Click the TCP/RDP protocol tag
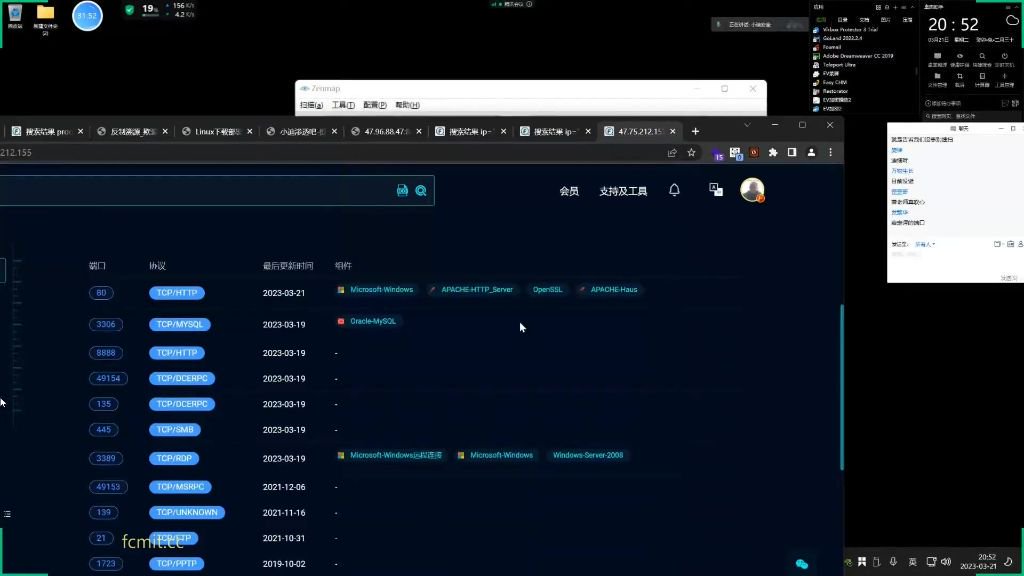 coord(174,458)
